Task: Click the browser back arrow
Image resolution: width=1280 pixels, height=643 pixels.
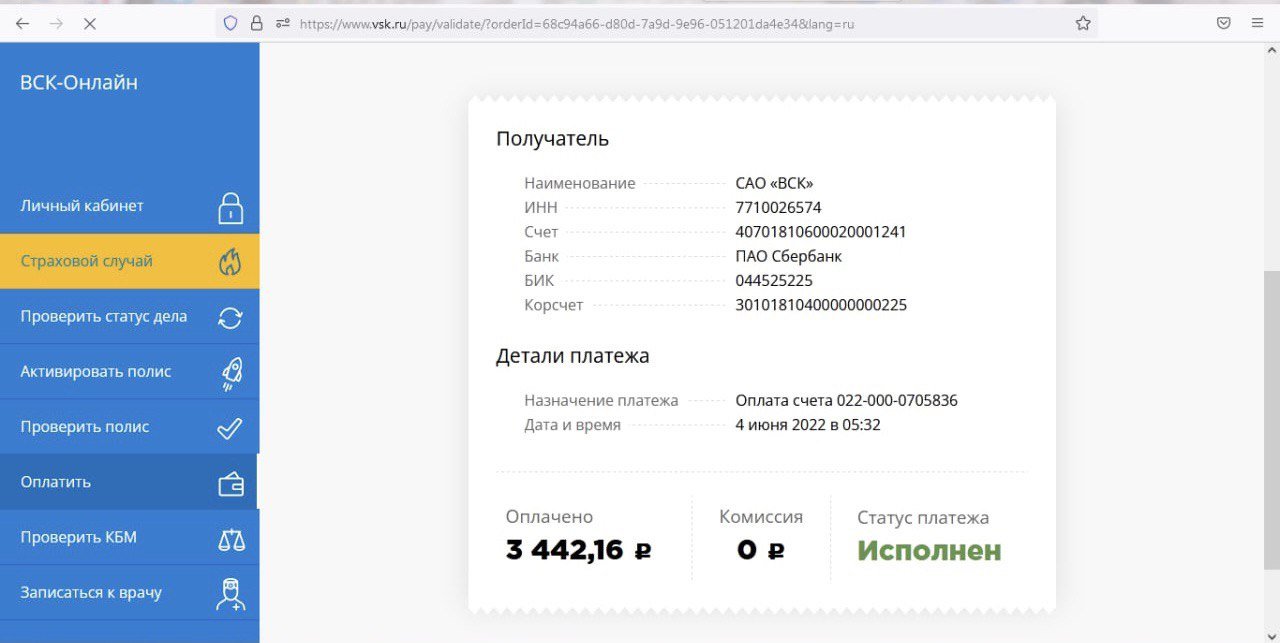Action: [22, 23]
